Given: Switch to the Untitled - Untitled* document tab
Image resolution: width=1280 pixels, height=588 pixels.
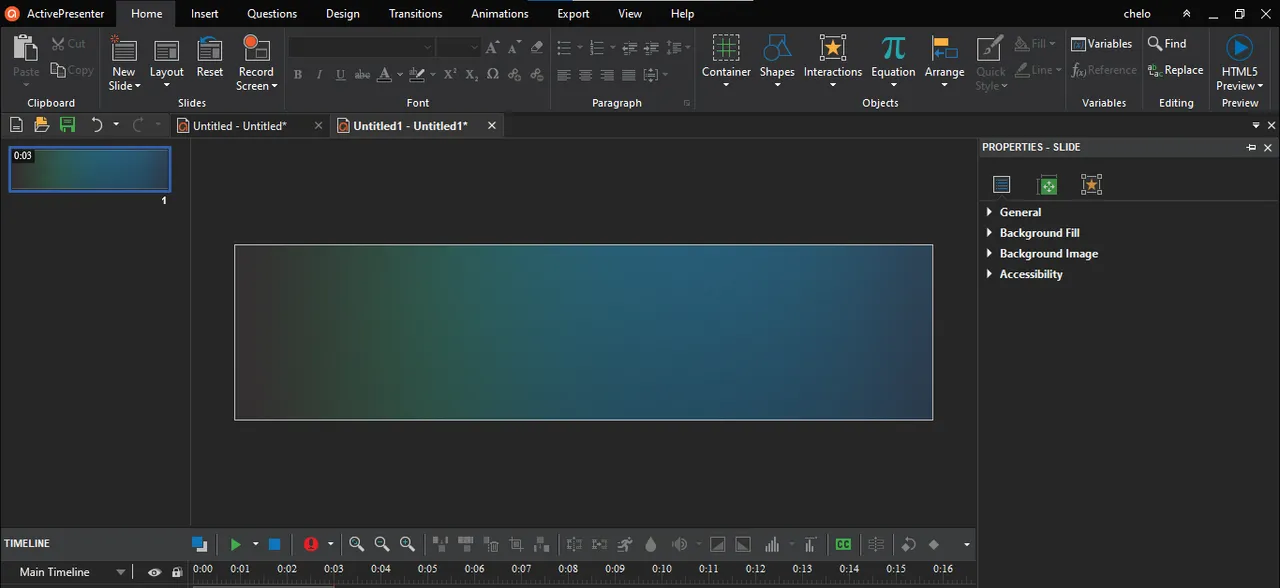Looking at the screenshot, I should (x=240, y=126).
